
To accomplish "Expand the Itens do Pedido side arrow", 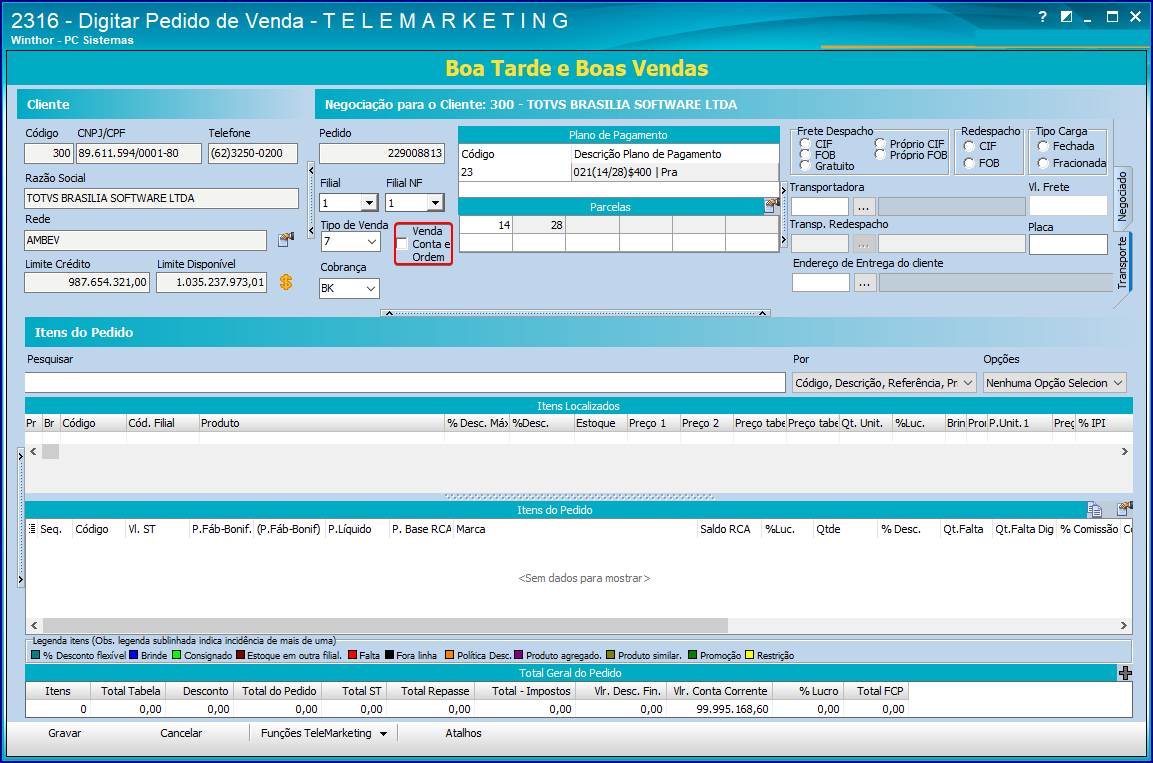I will click(x=21, y=579).
